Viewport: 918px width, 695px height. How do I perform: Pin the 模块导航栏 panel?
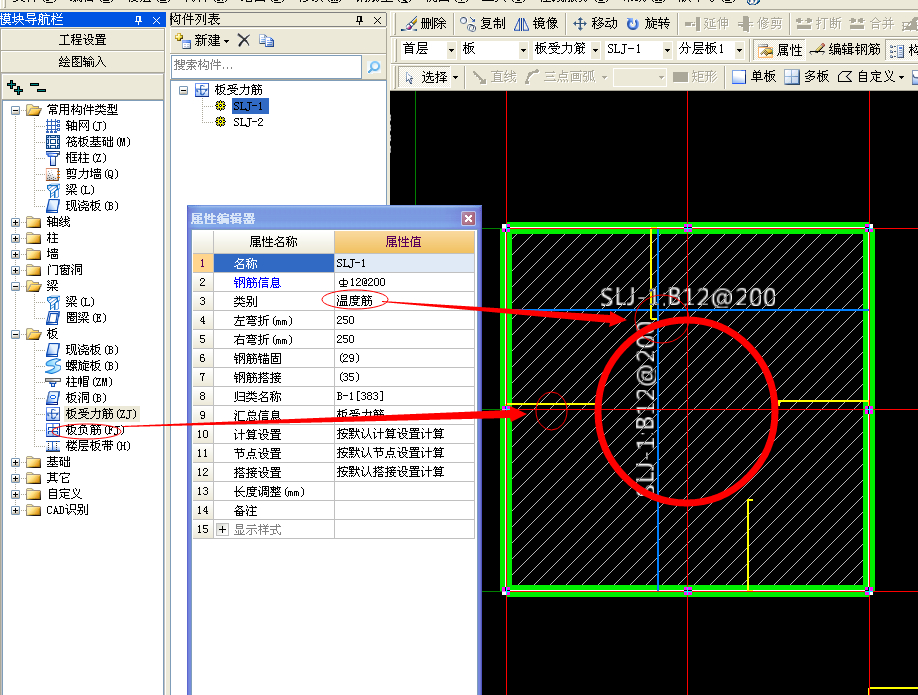pyautogui.click(x=138, y=20)
